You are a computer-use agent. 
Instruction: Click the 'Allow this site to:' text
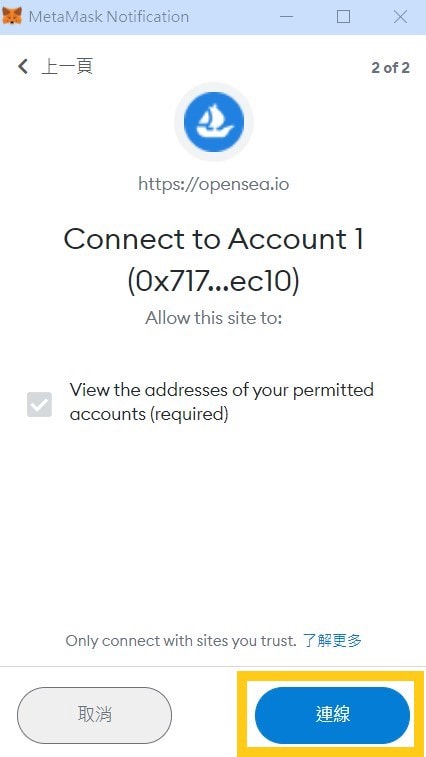point(213,318)
